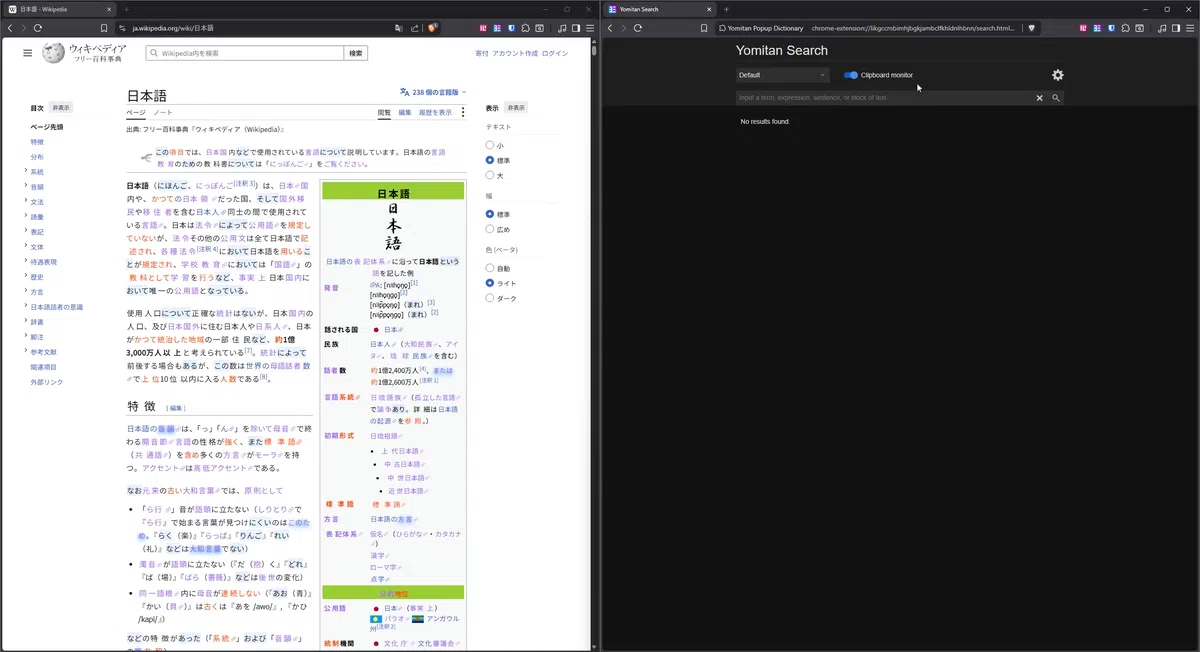Click the Bitwarden shield extension in Wikipedia window
The image size is (1200, 652).
(511, 28)
